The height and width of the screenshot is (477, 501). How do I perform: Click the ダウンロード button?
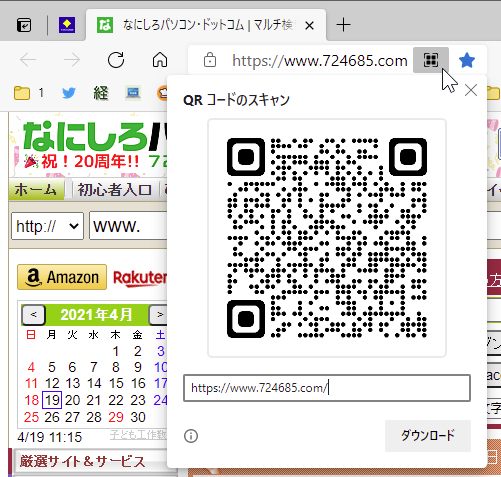tap(428, 436)
